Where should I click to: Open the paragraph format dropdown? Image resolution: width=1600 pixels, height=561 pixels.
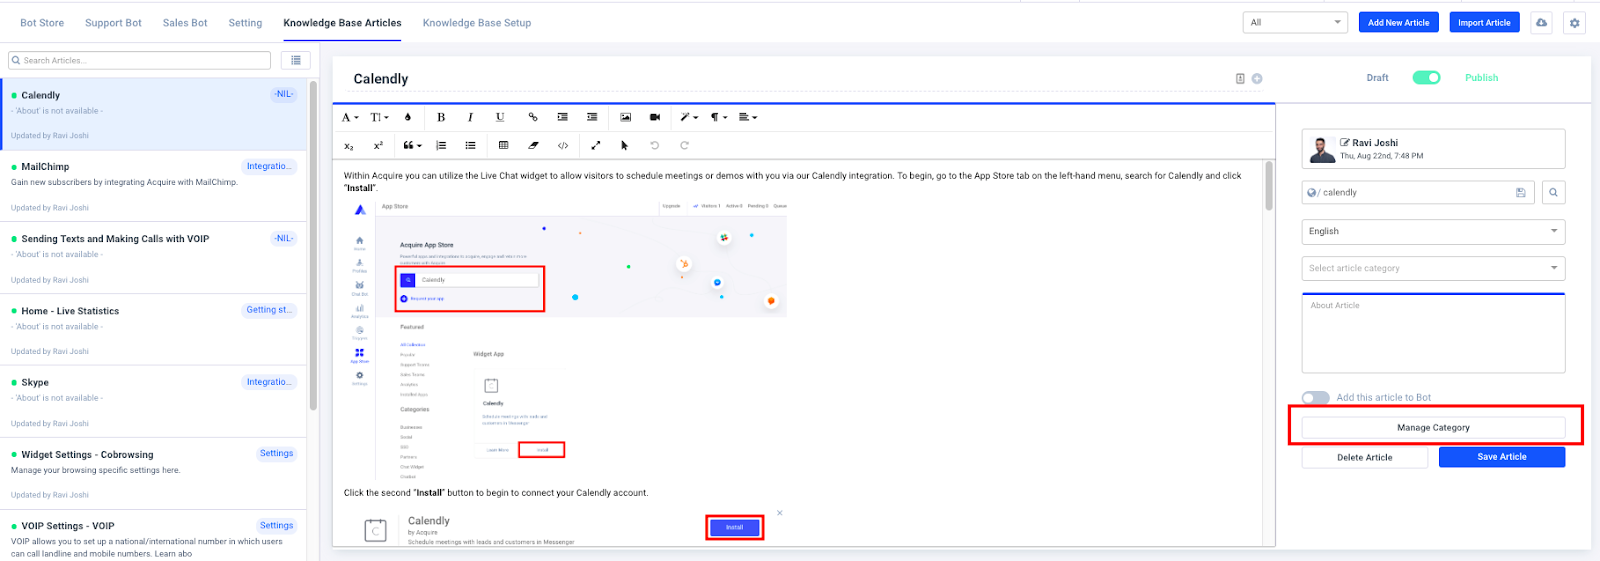coord(719,117)
